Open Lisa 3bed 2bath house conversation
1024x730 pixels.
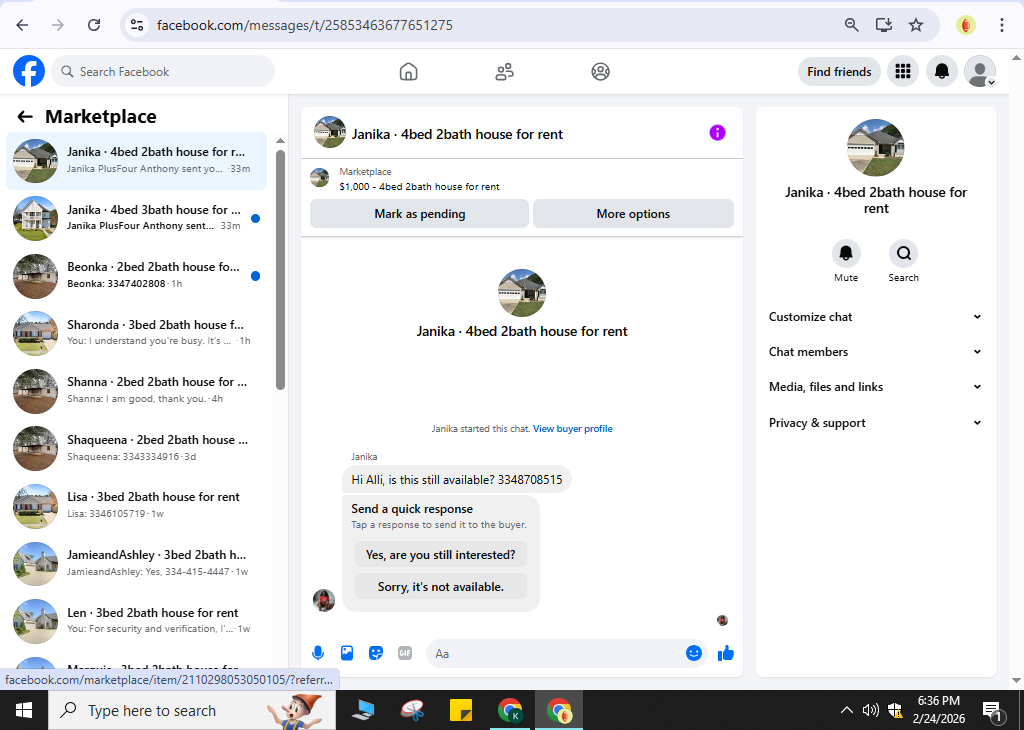coord(136,505)
